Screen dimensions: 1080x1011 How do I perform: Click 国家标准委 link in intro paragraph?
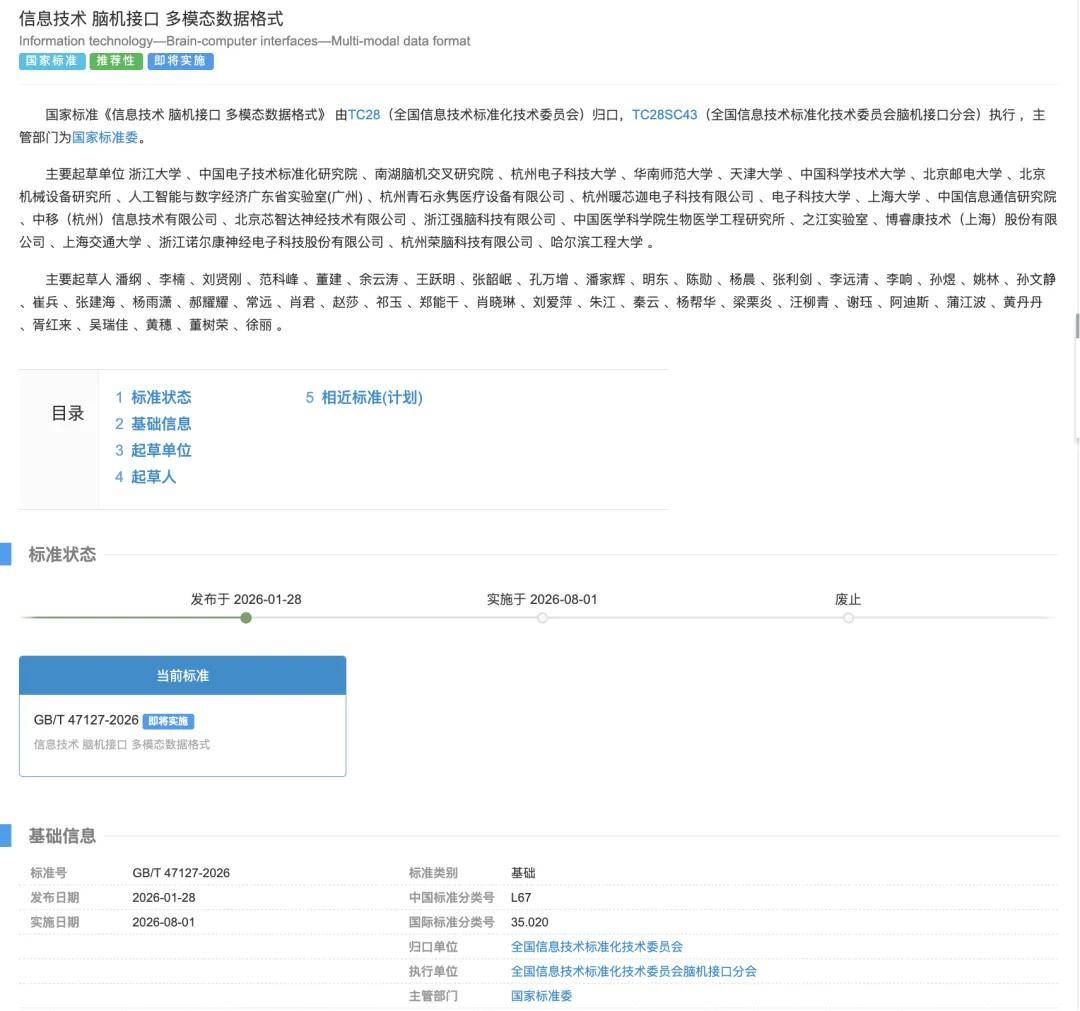105,138
